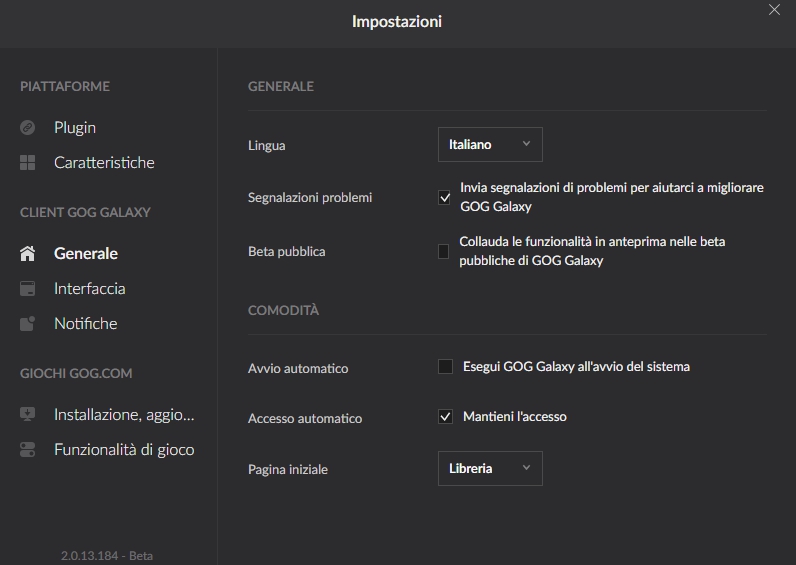Go to Caratteristiche section
Screen dimensions: 796x565
click(104, 162)
